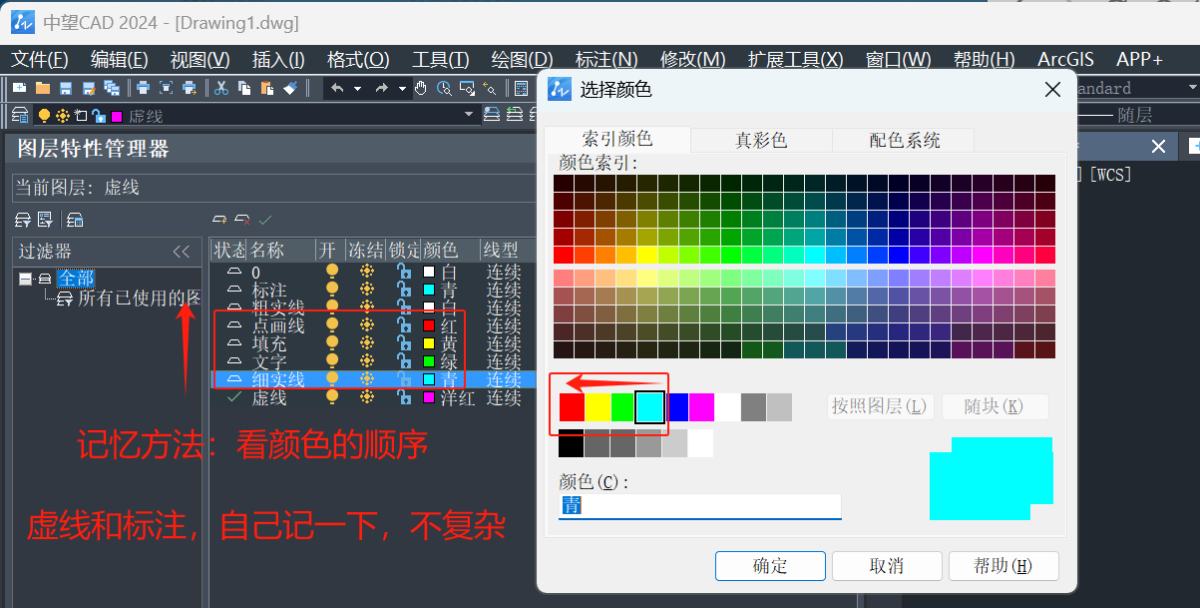Screen dimensions: 1200x608
Task: Collapse the 过滤器 panel with double chevron
Action: [181, 252]
